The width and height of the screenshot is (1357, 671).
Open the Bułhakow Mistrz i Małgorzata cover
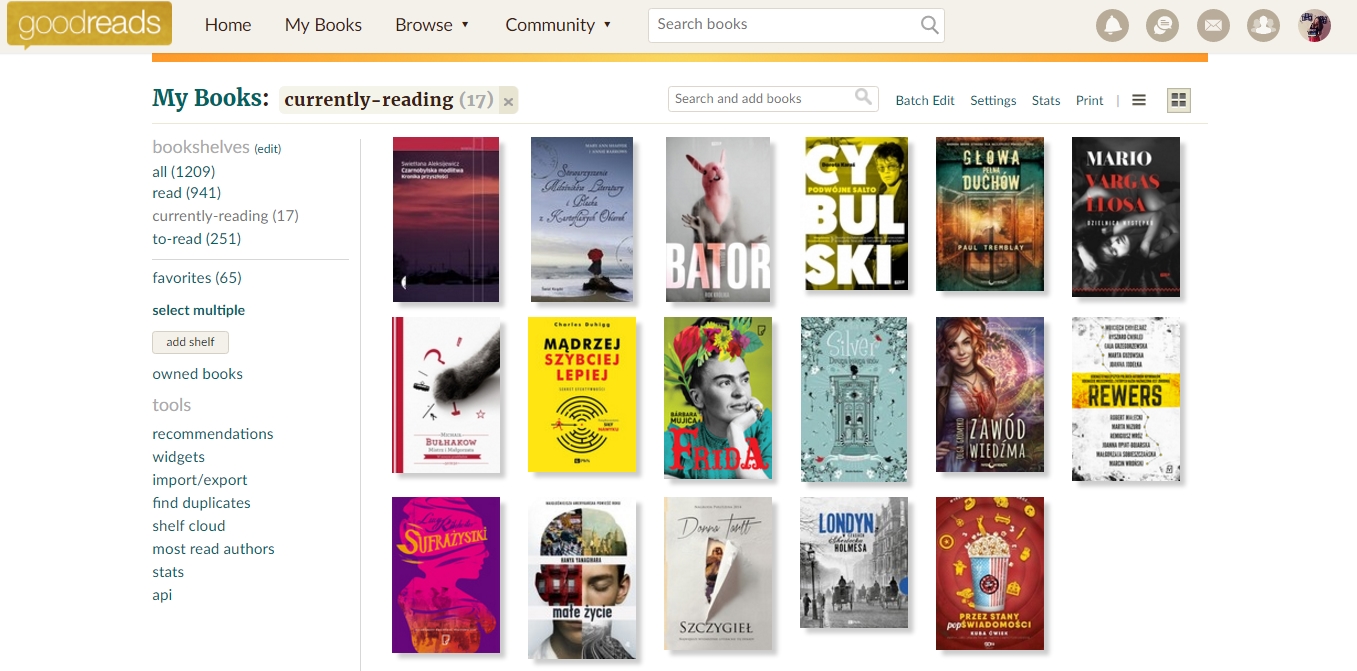446,395
